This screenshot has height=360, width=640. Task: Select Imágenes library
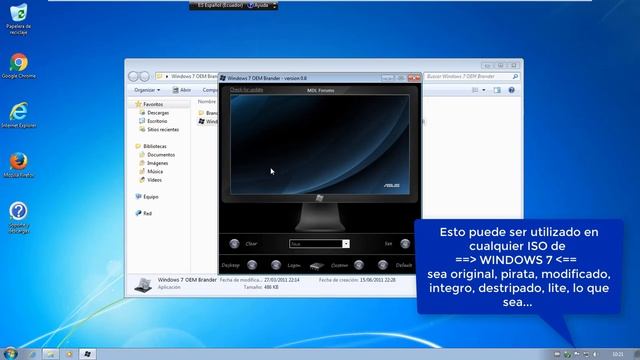coord(157,163)
